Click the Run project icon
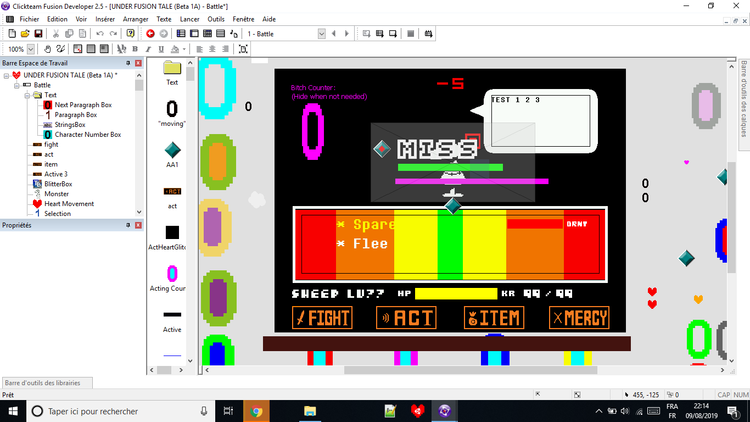 (366, 33)
